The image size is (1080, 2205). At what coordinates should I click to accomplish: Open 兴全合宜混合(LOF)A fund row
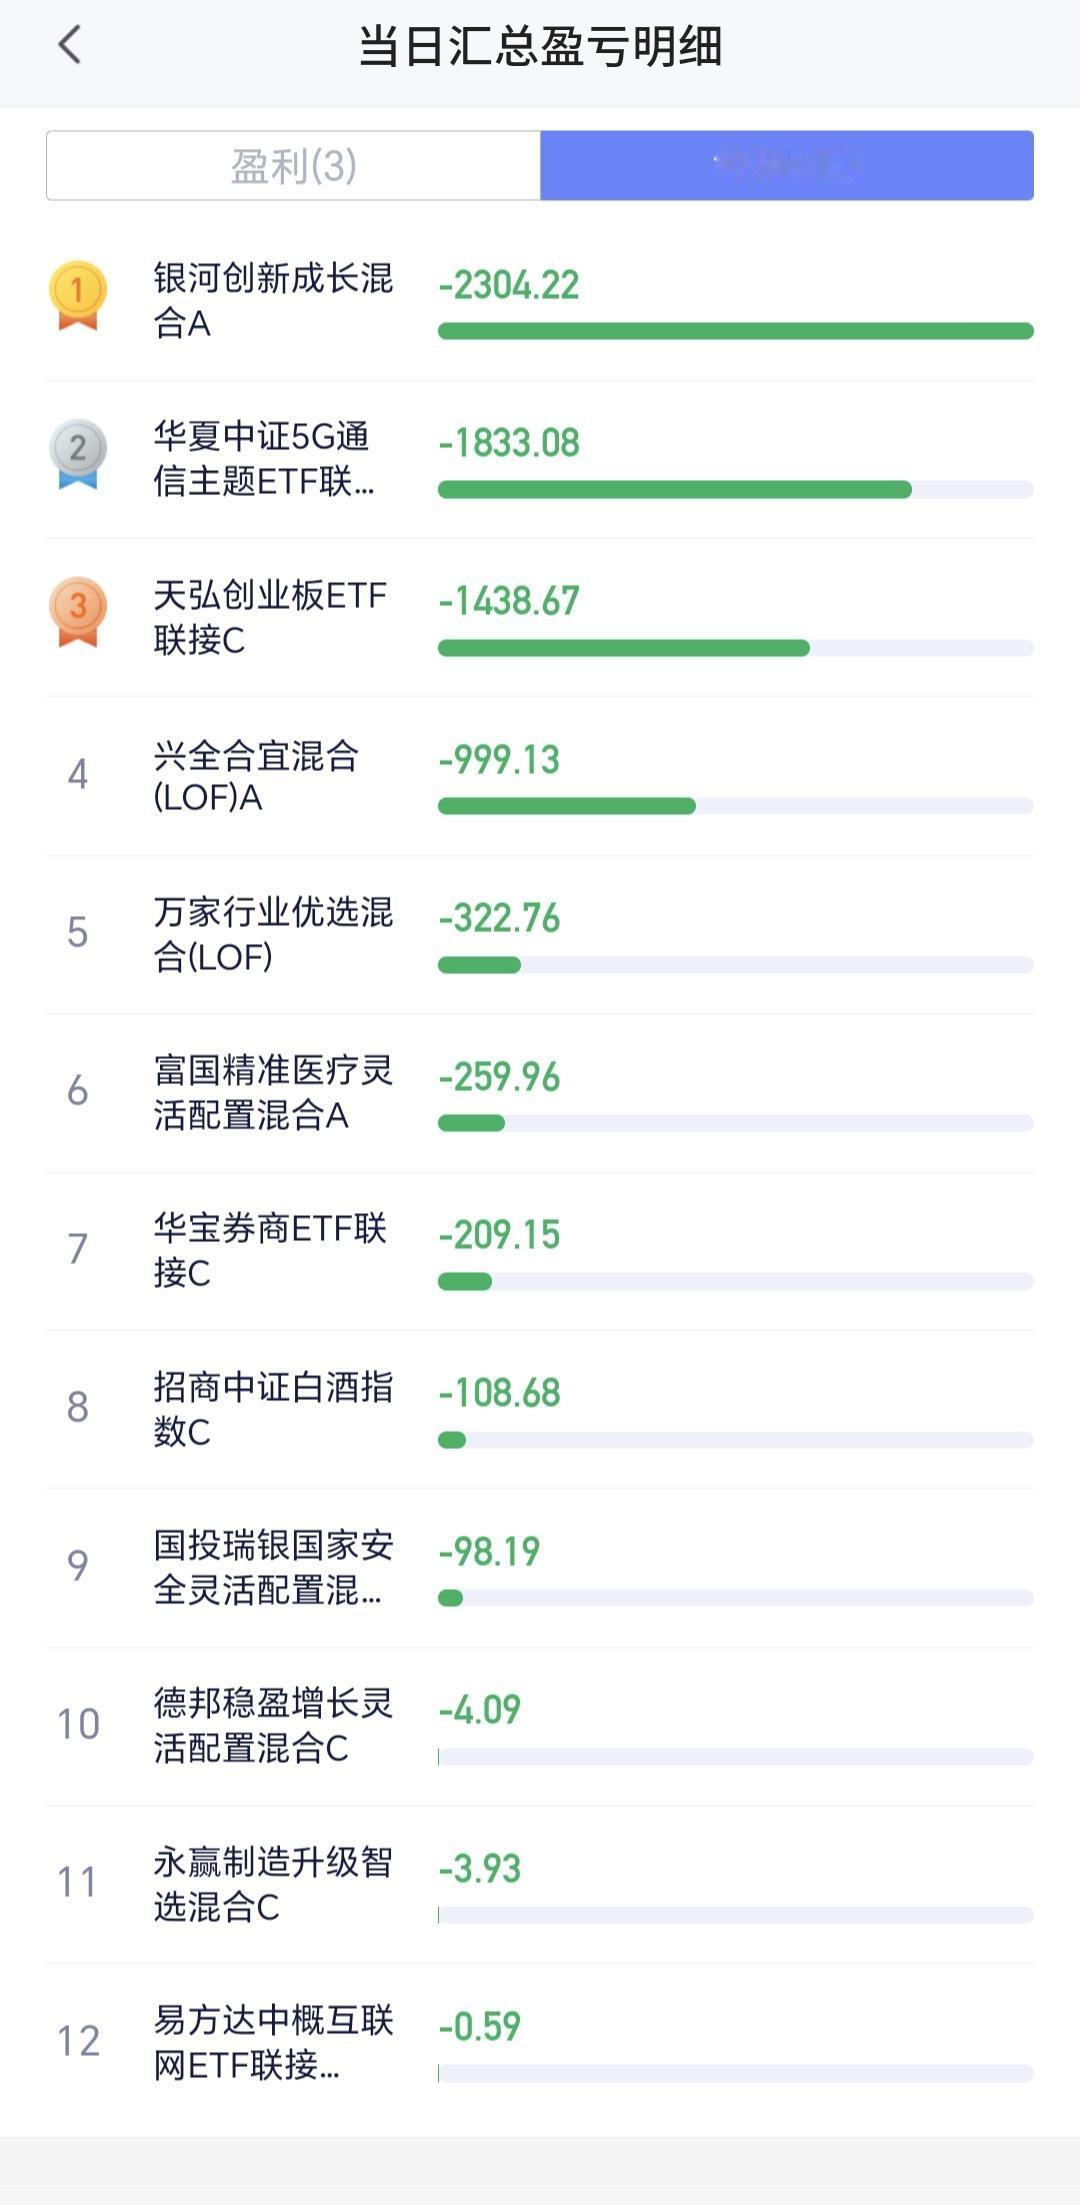click(x=256, y=776)
